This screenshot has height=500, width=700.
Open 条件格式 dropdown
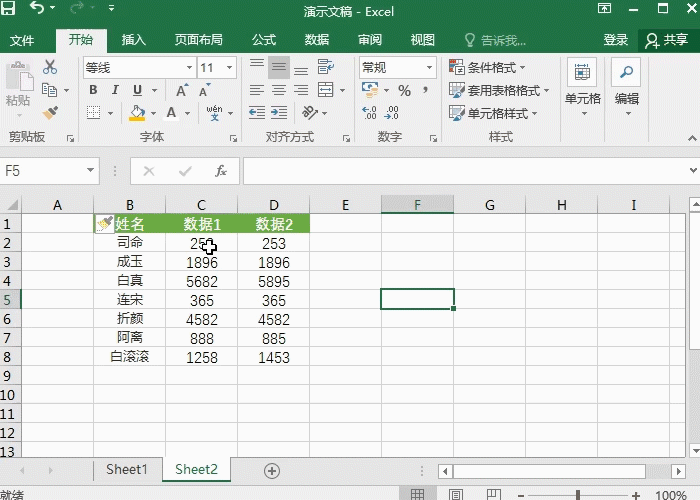coord(487,67)
